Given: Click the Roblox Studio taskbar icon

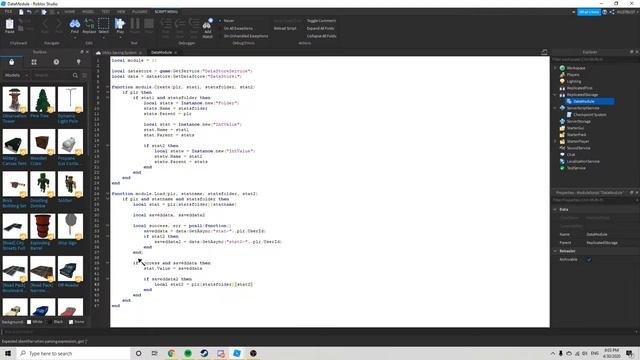Looking at the screenshot, I should point(237,353).
